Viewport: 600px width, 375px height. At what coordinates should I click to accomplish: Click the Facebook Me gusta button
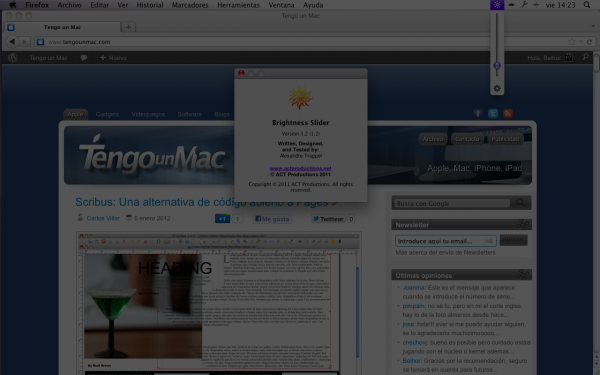tap(272, 218)
